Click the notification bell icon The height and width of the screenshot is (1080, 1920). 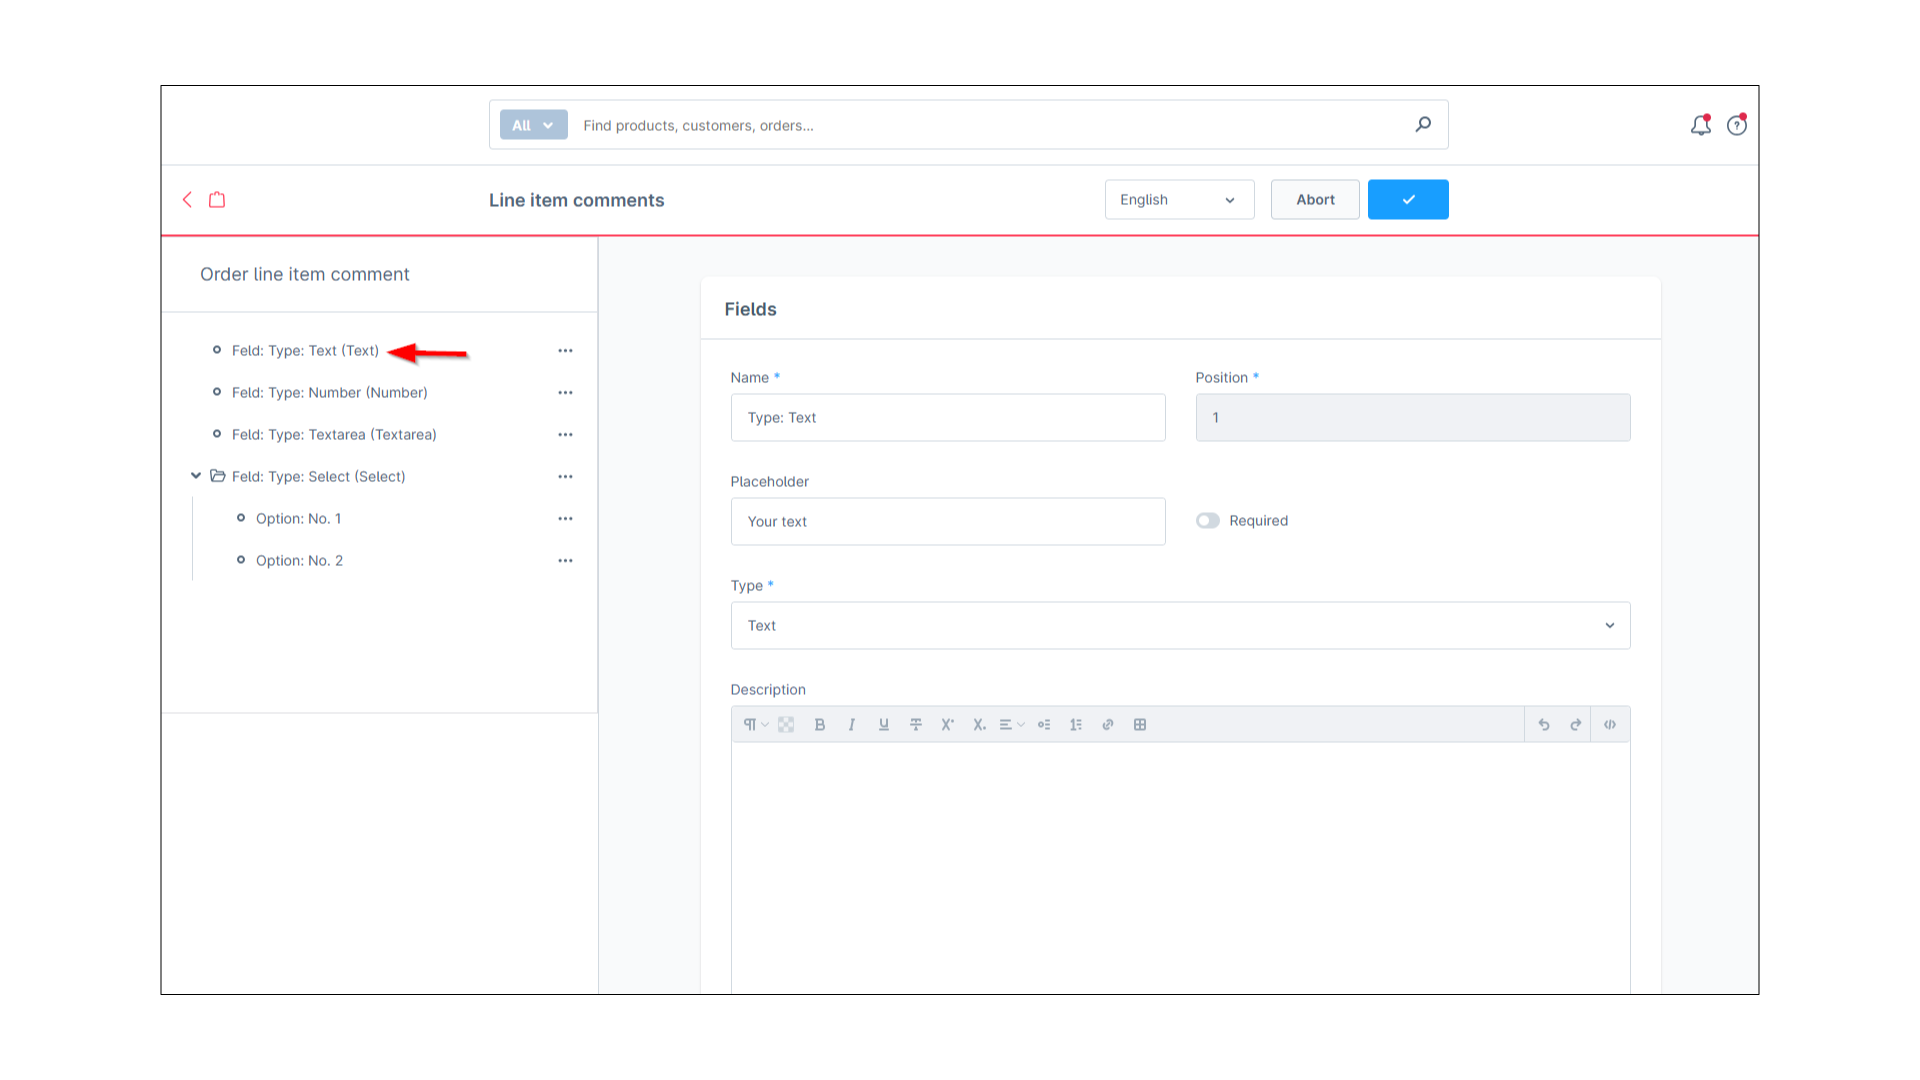1701,124
